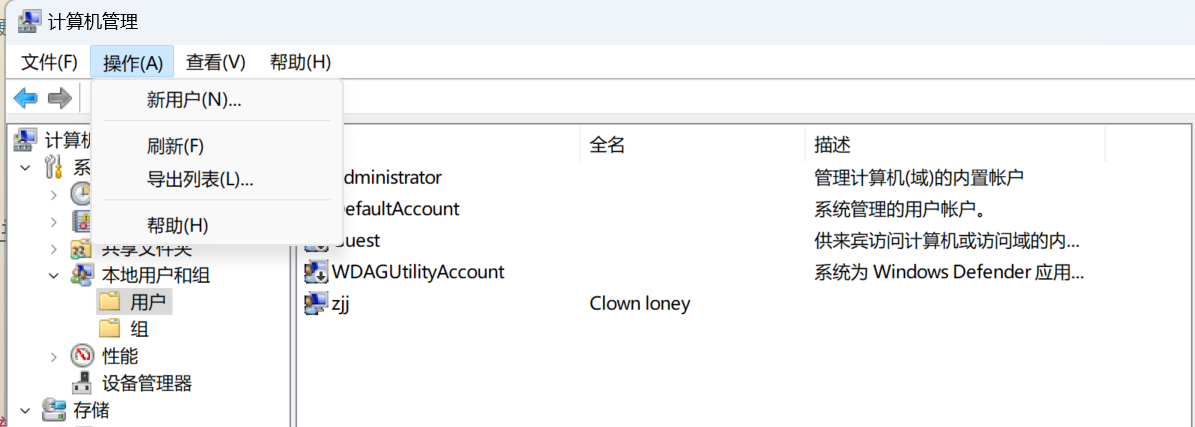The width and height of the screenshot is (1195, 427).
Task: Select 刷新(F) in the open menu
Action: pos(175,146)
